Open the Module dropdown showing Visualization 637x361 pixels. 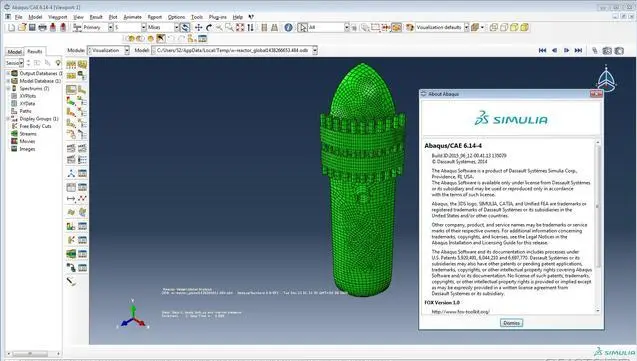(108, 50)
